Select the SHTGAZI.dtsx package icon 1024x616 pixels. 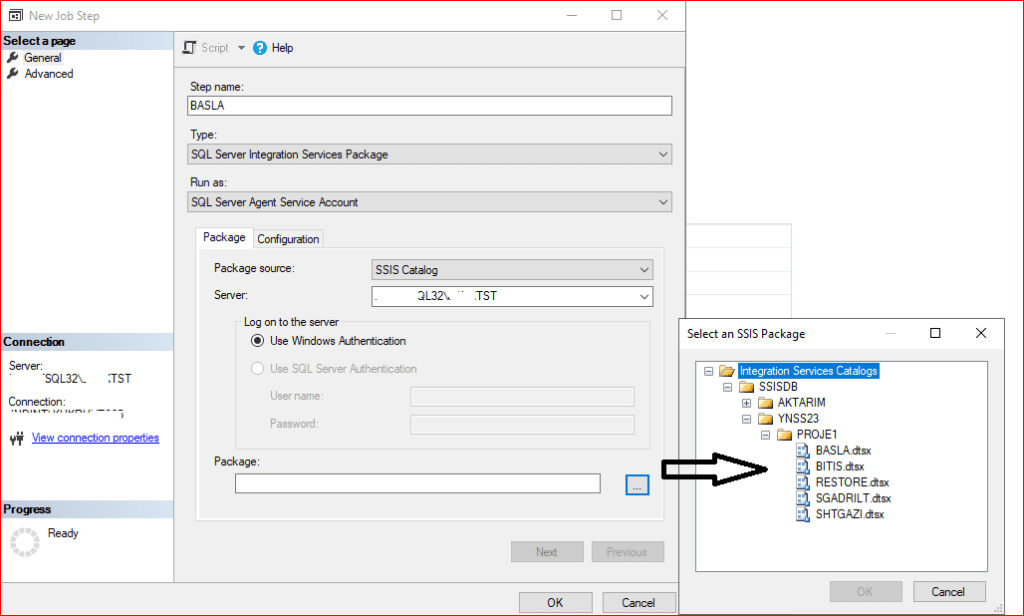pos(803,514)
